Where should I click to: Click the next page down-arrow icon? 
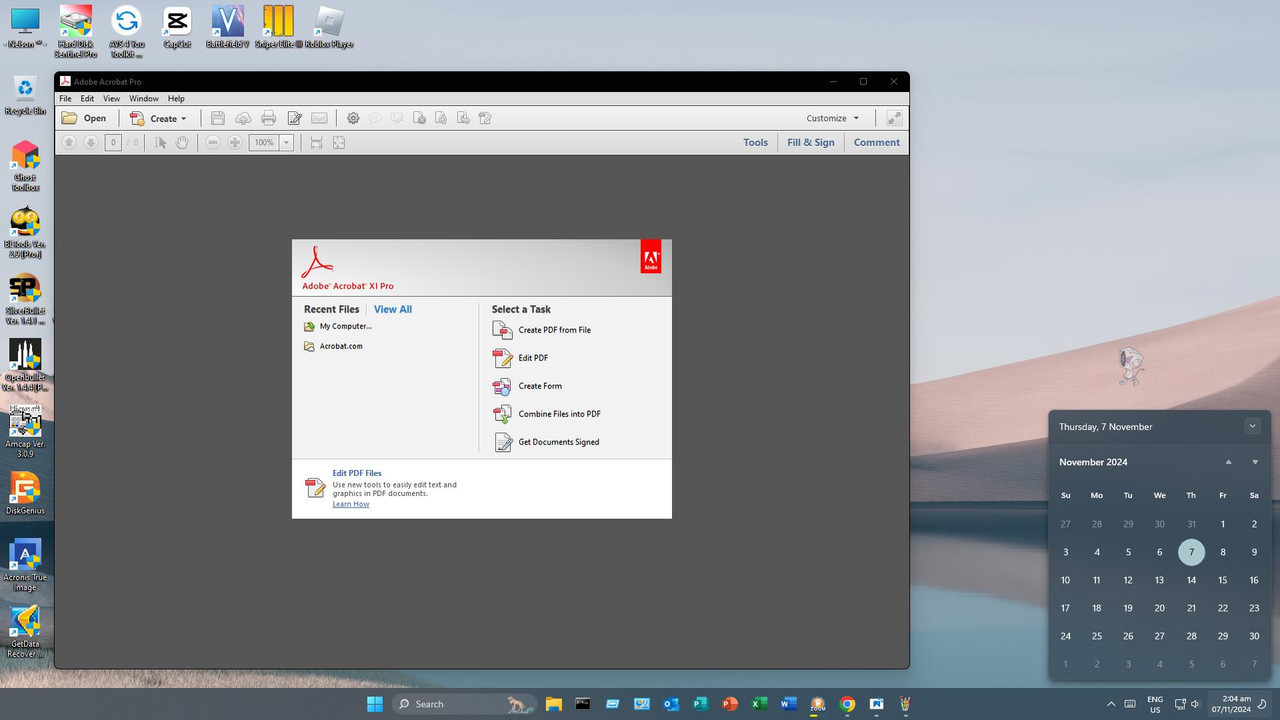pyautogui.click(x=90, y=143)
